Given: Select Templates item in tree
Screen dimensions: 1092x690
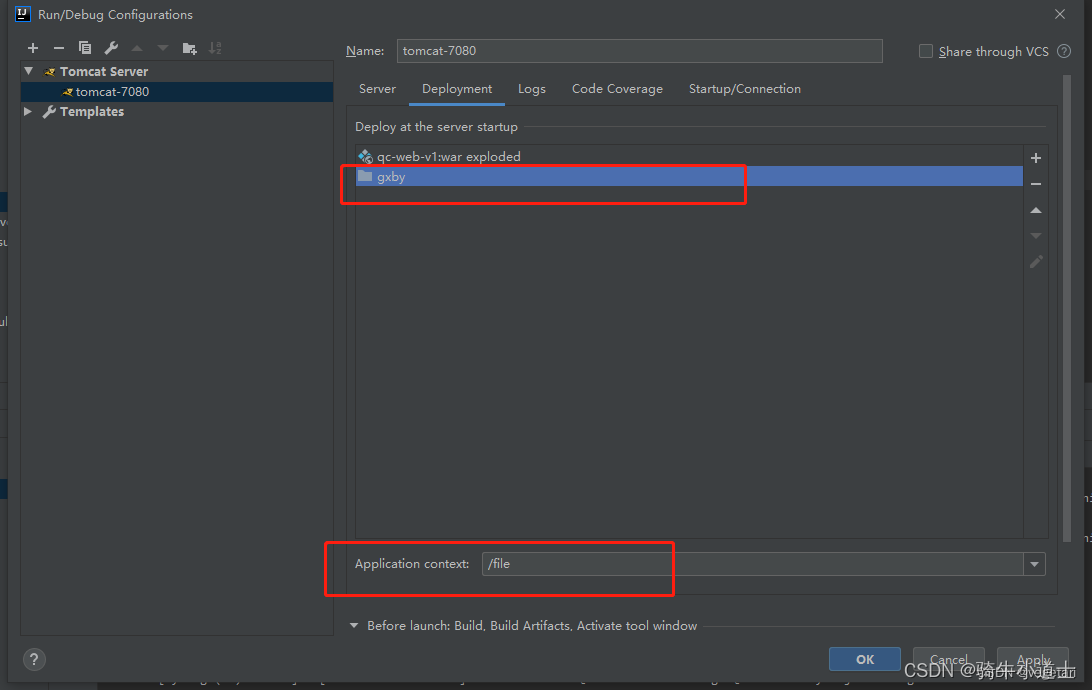Looking at the screenshot, I should (x=91, y=111).
